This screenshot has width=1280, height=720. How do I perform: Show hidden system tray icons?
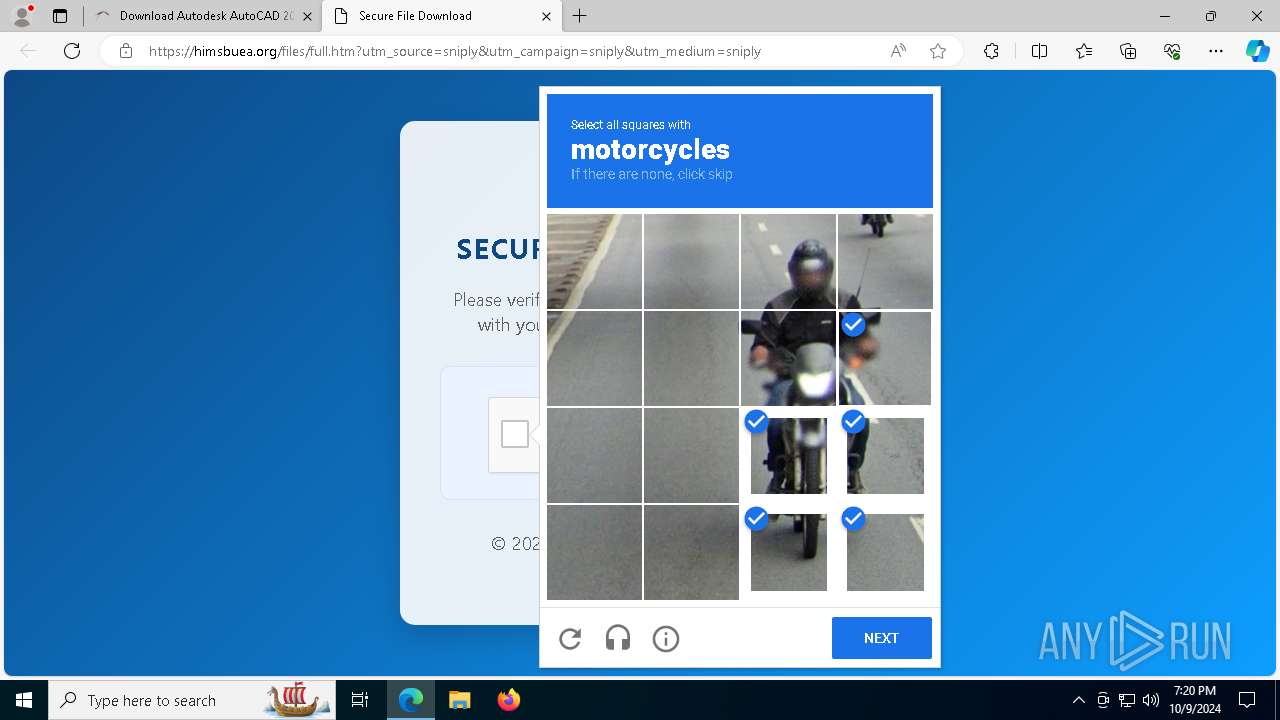[1078, 700]
